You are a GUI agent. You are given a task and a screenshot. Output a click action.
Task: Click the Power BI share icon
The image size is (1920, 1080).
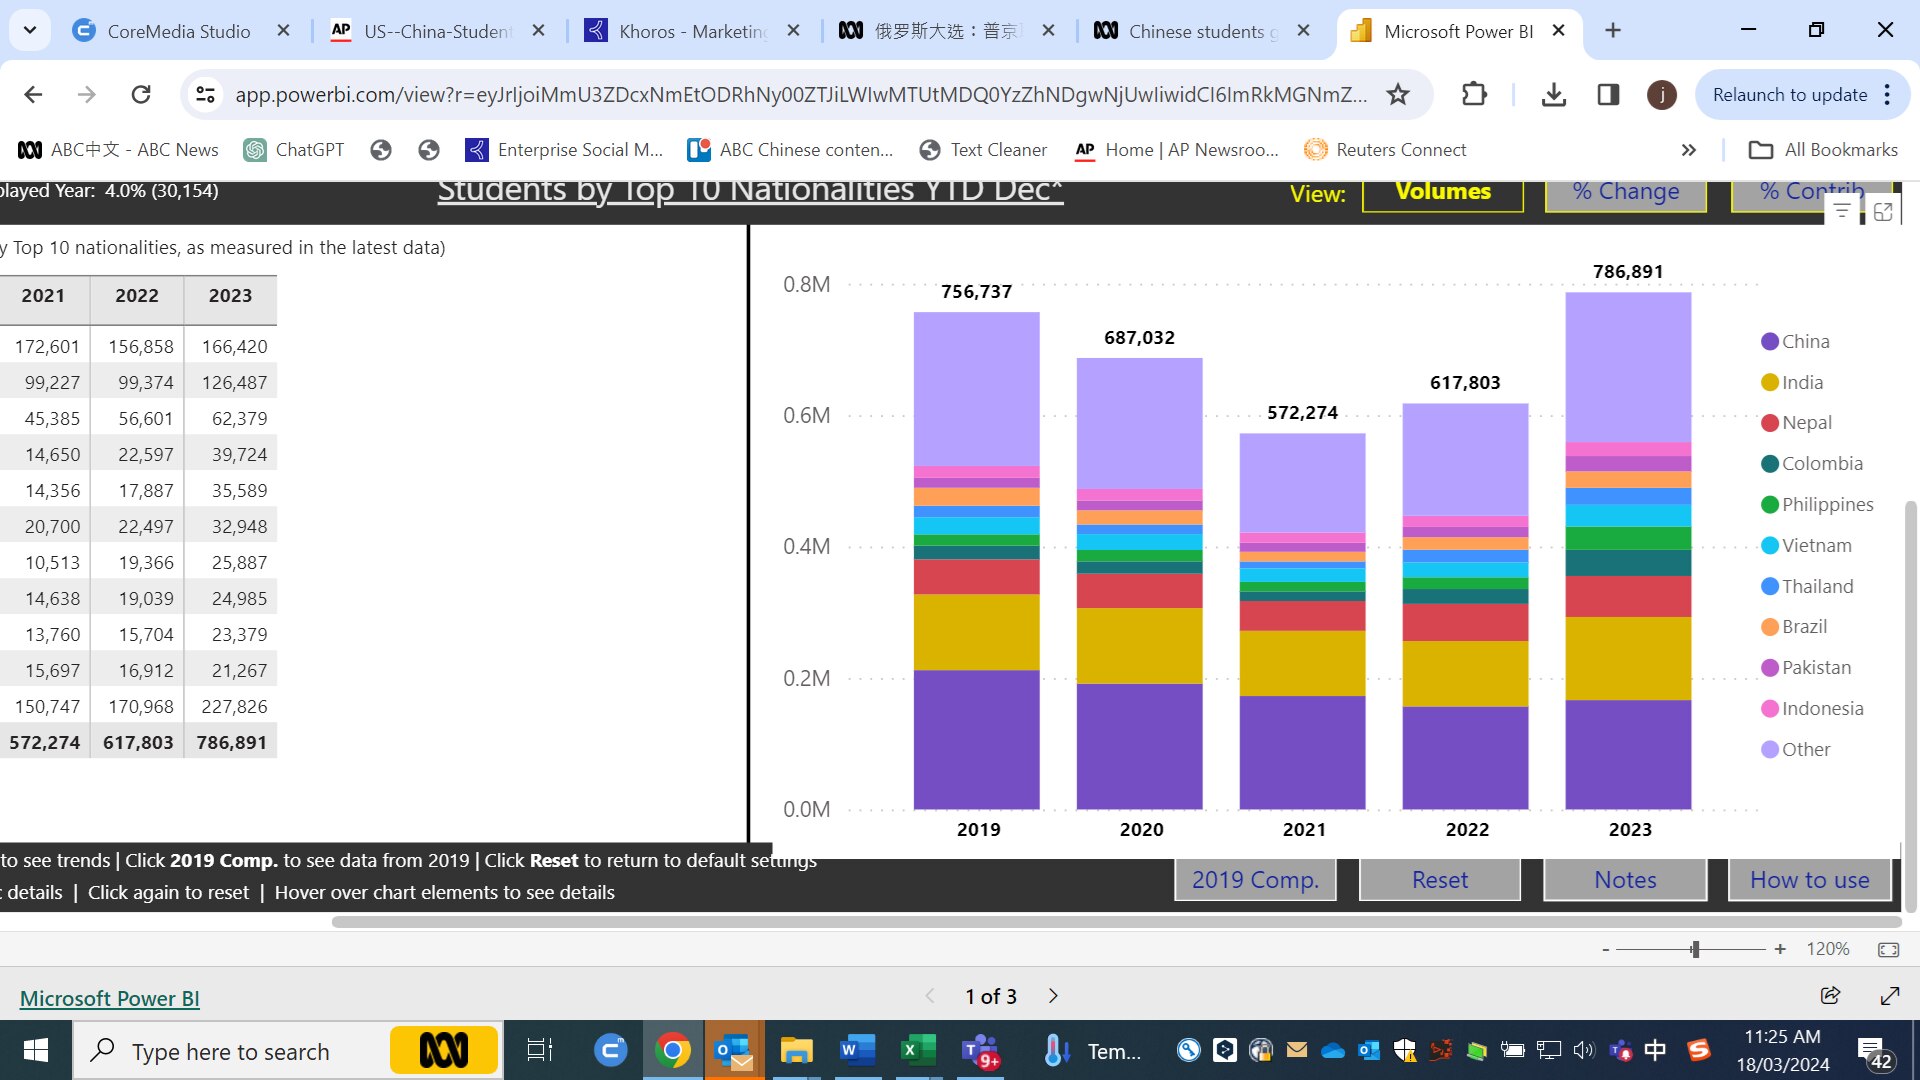click(1830, 996)
